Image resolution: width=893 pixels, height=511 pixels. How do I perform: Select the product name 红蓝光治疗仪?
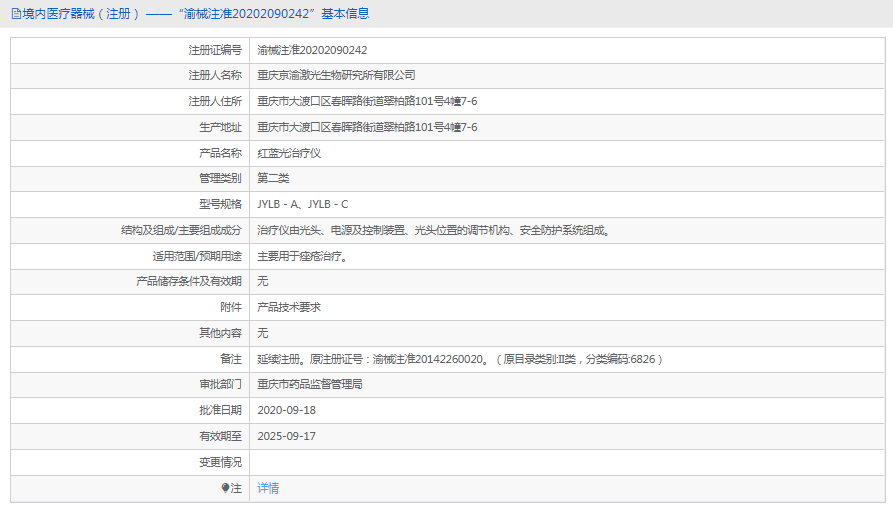289,153
